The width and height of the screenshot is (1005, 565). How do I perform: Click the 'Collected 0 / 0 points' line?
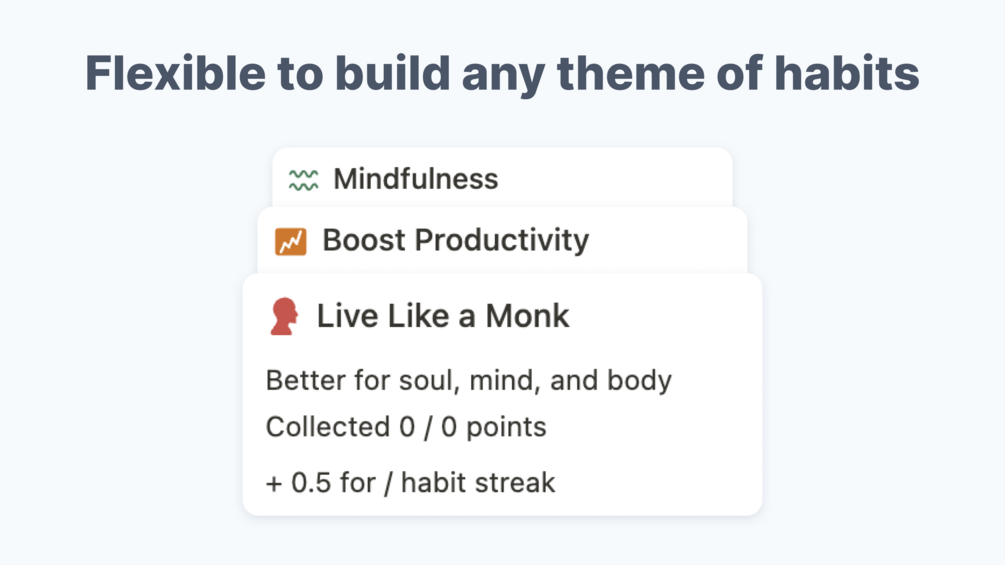click(x=405, y=427)
